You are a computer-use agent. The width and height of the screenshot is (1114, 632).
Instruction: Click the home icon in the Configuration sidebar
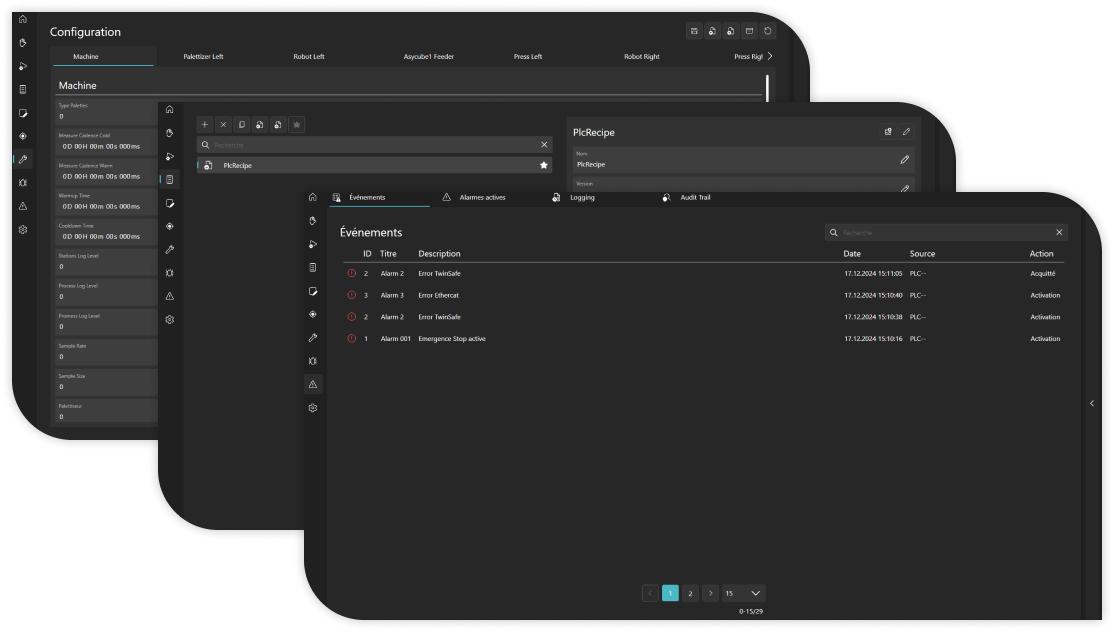pos(23,19)
